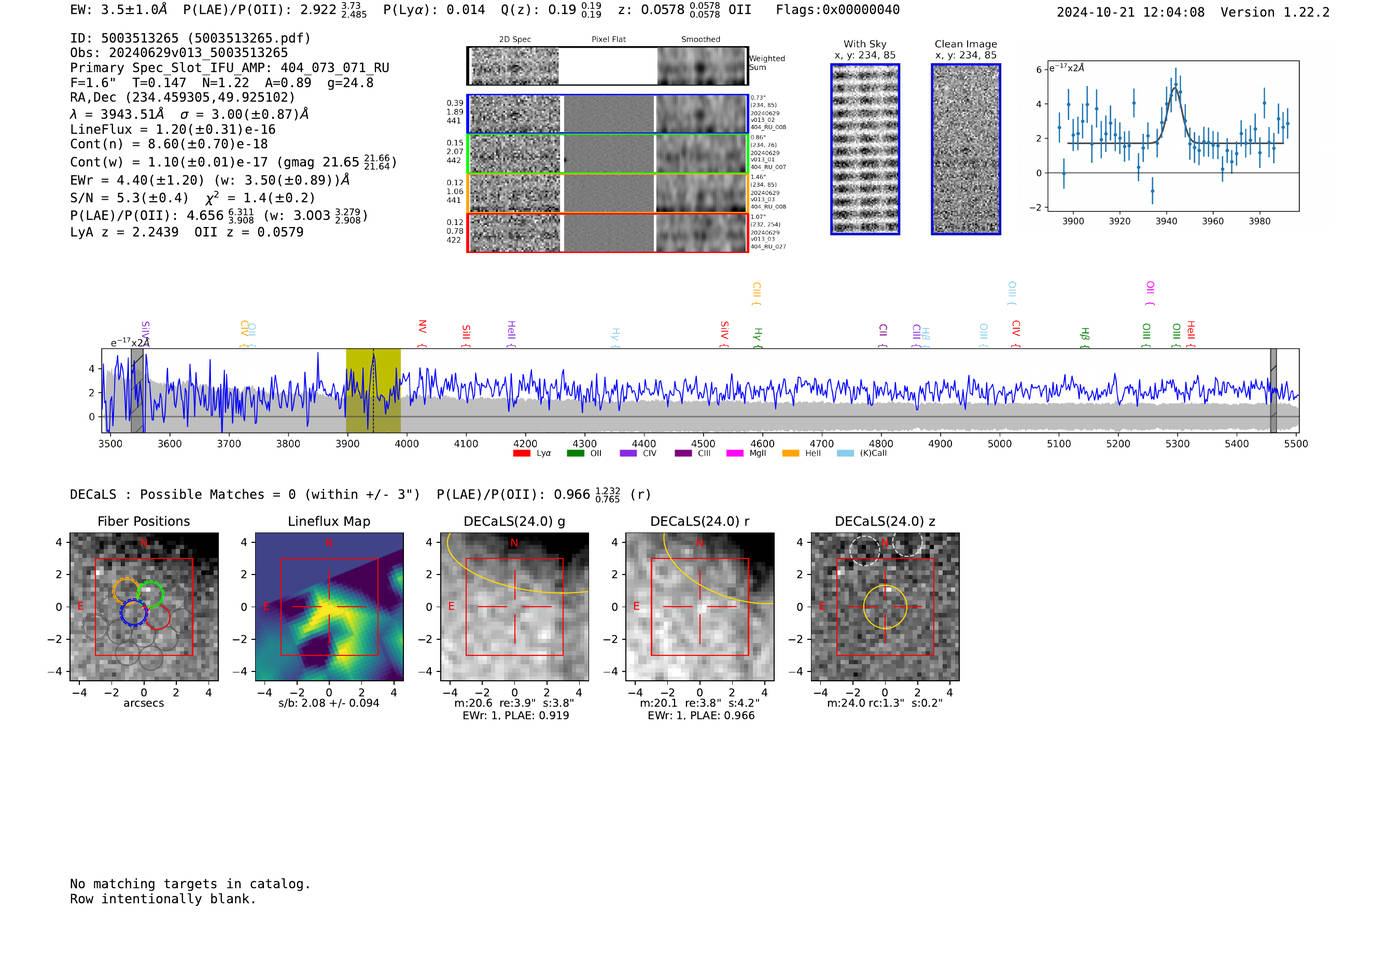The image size is (1400, 953).
Task: Select the Clean Image panel
Action: coord(966,149)
